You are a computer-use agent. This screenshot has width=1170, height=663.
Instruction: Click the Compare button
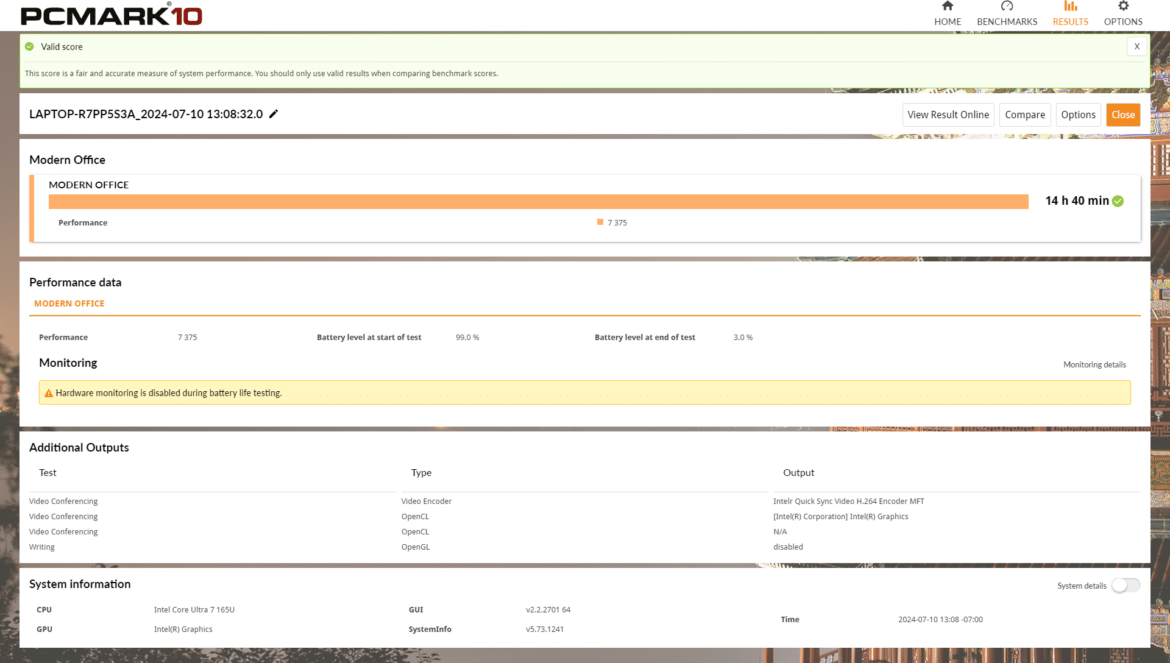(1024, 115)
